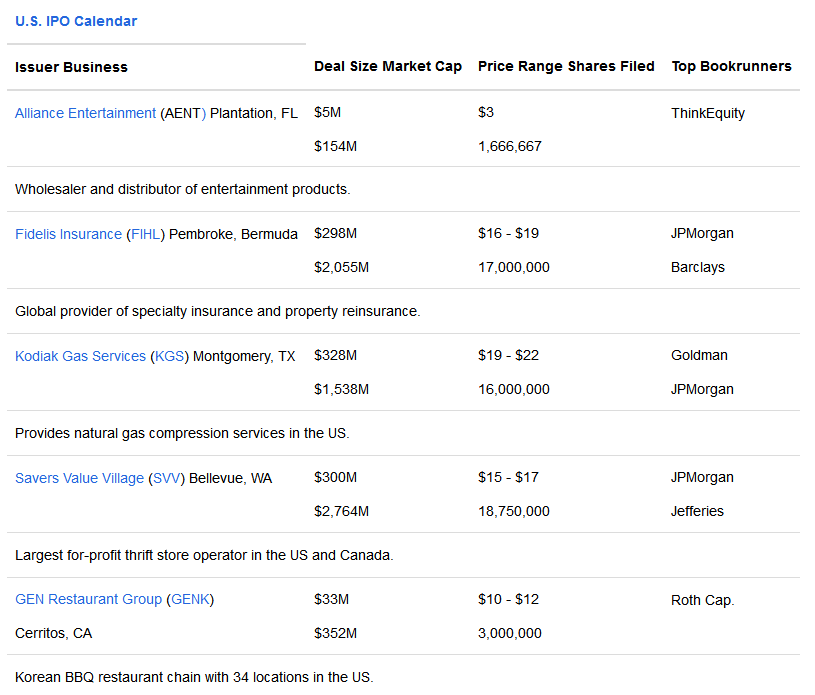Click the $10 - $12 price range
Screen dimensions: 815x695
[508, 599]
